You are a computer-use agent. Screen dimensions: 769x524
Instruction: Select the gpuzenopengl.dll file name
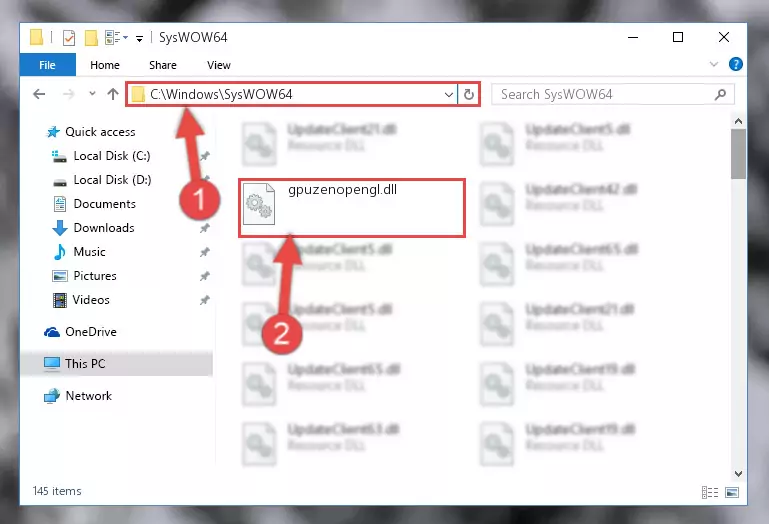[342, 190]
